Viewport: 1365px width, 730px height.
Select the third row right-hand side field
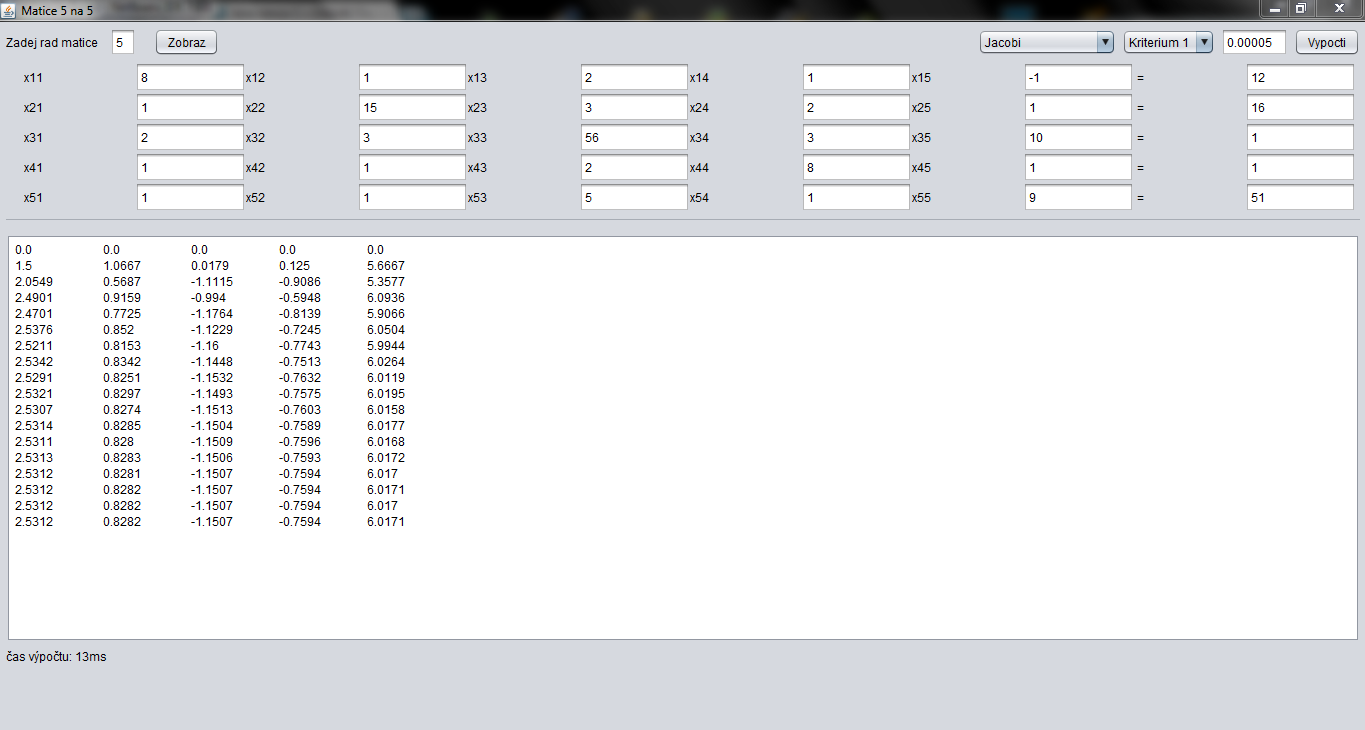click(1300, 138)
